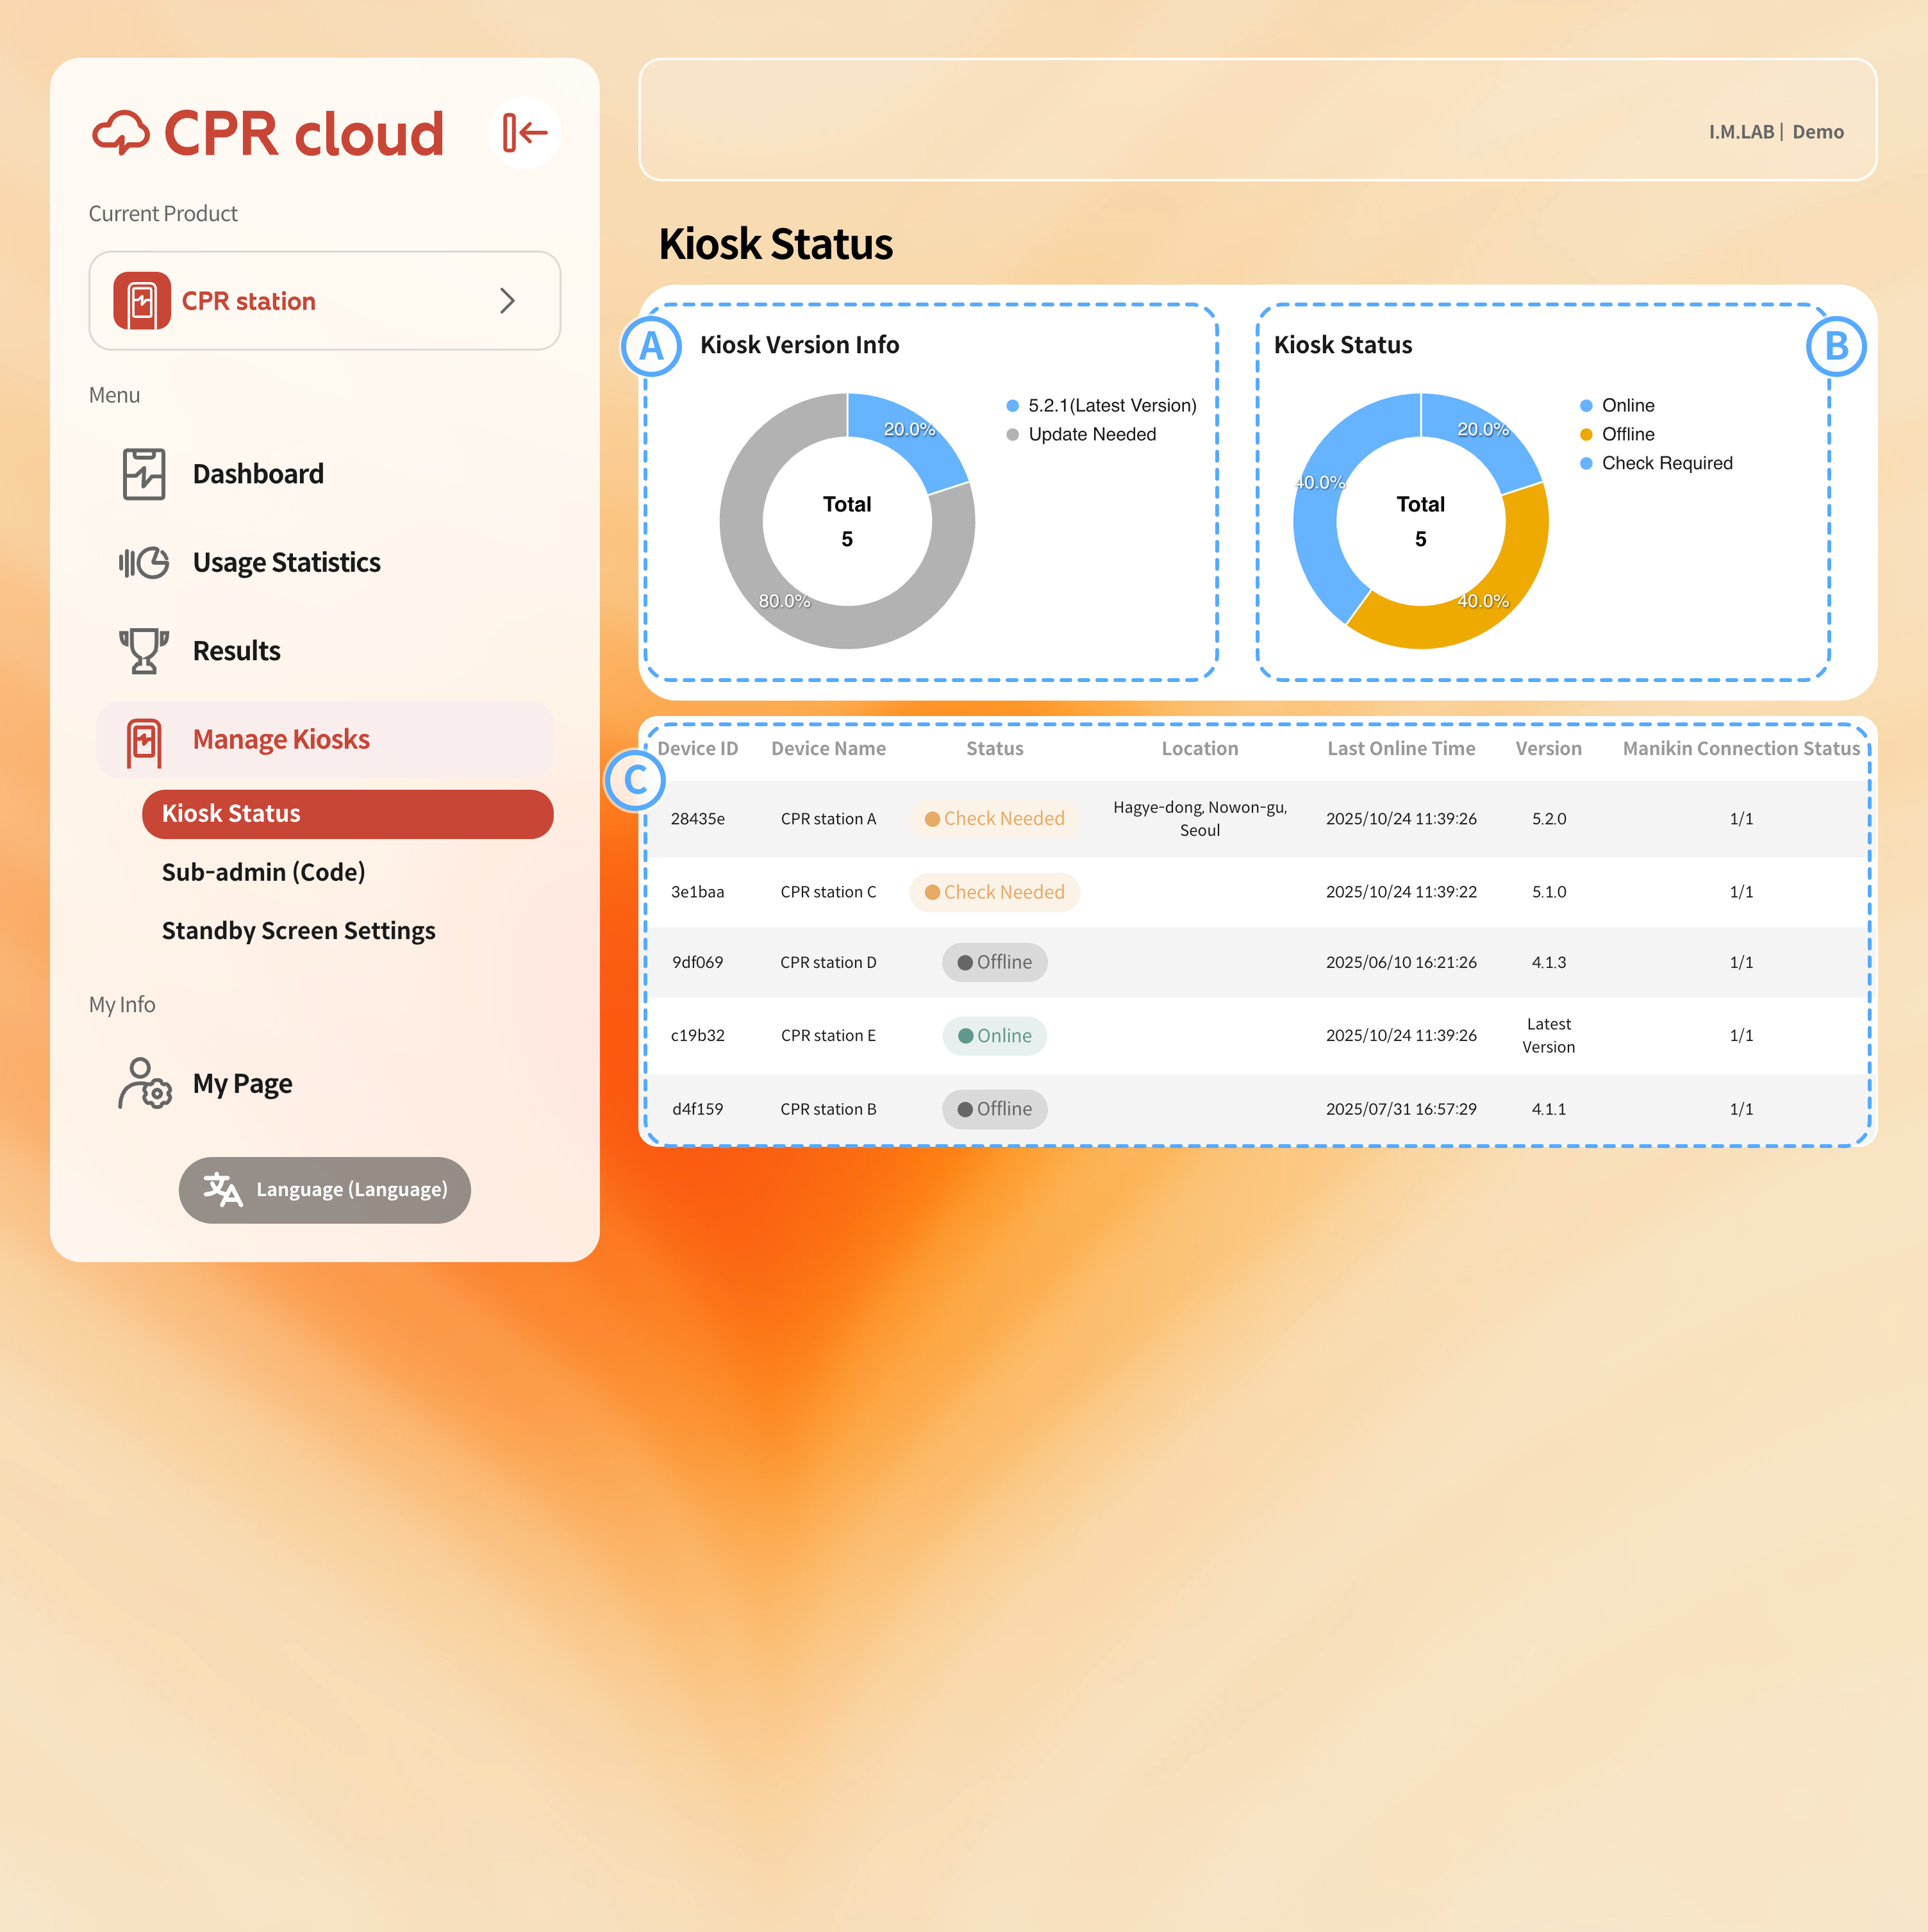Open Dashboard via its clipboard icon
The height and width of the screenshot is (1932, 1928).
click(x=144, y=474)
